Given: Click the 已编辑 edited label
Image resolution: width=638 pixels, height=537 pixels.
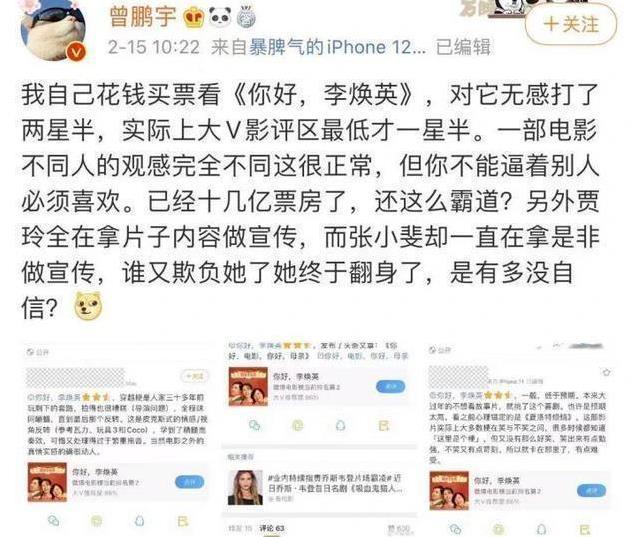Looking at the screenshot, I should tap(463, 47).
